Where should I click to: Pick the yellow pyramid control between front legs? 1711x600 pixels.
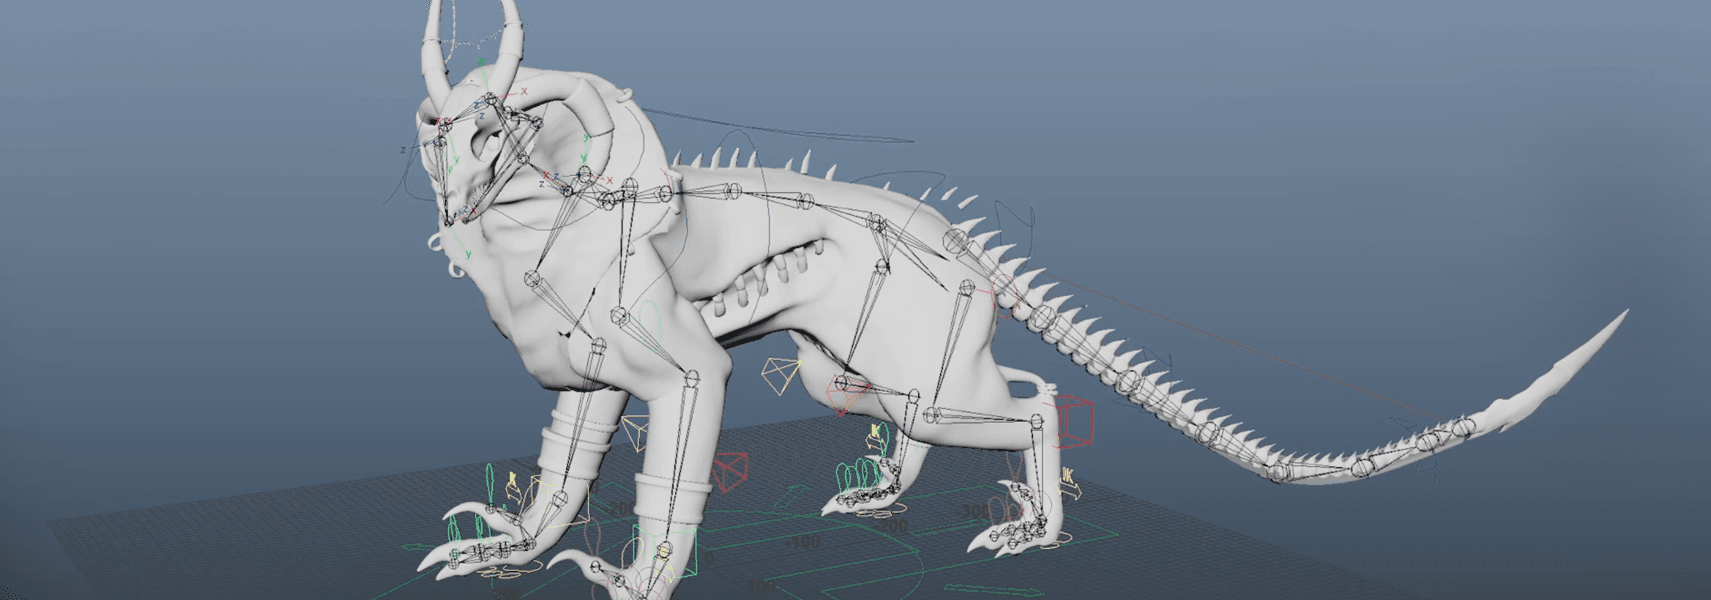coord(634,433)
